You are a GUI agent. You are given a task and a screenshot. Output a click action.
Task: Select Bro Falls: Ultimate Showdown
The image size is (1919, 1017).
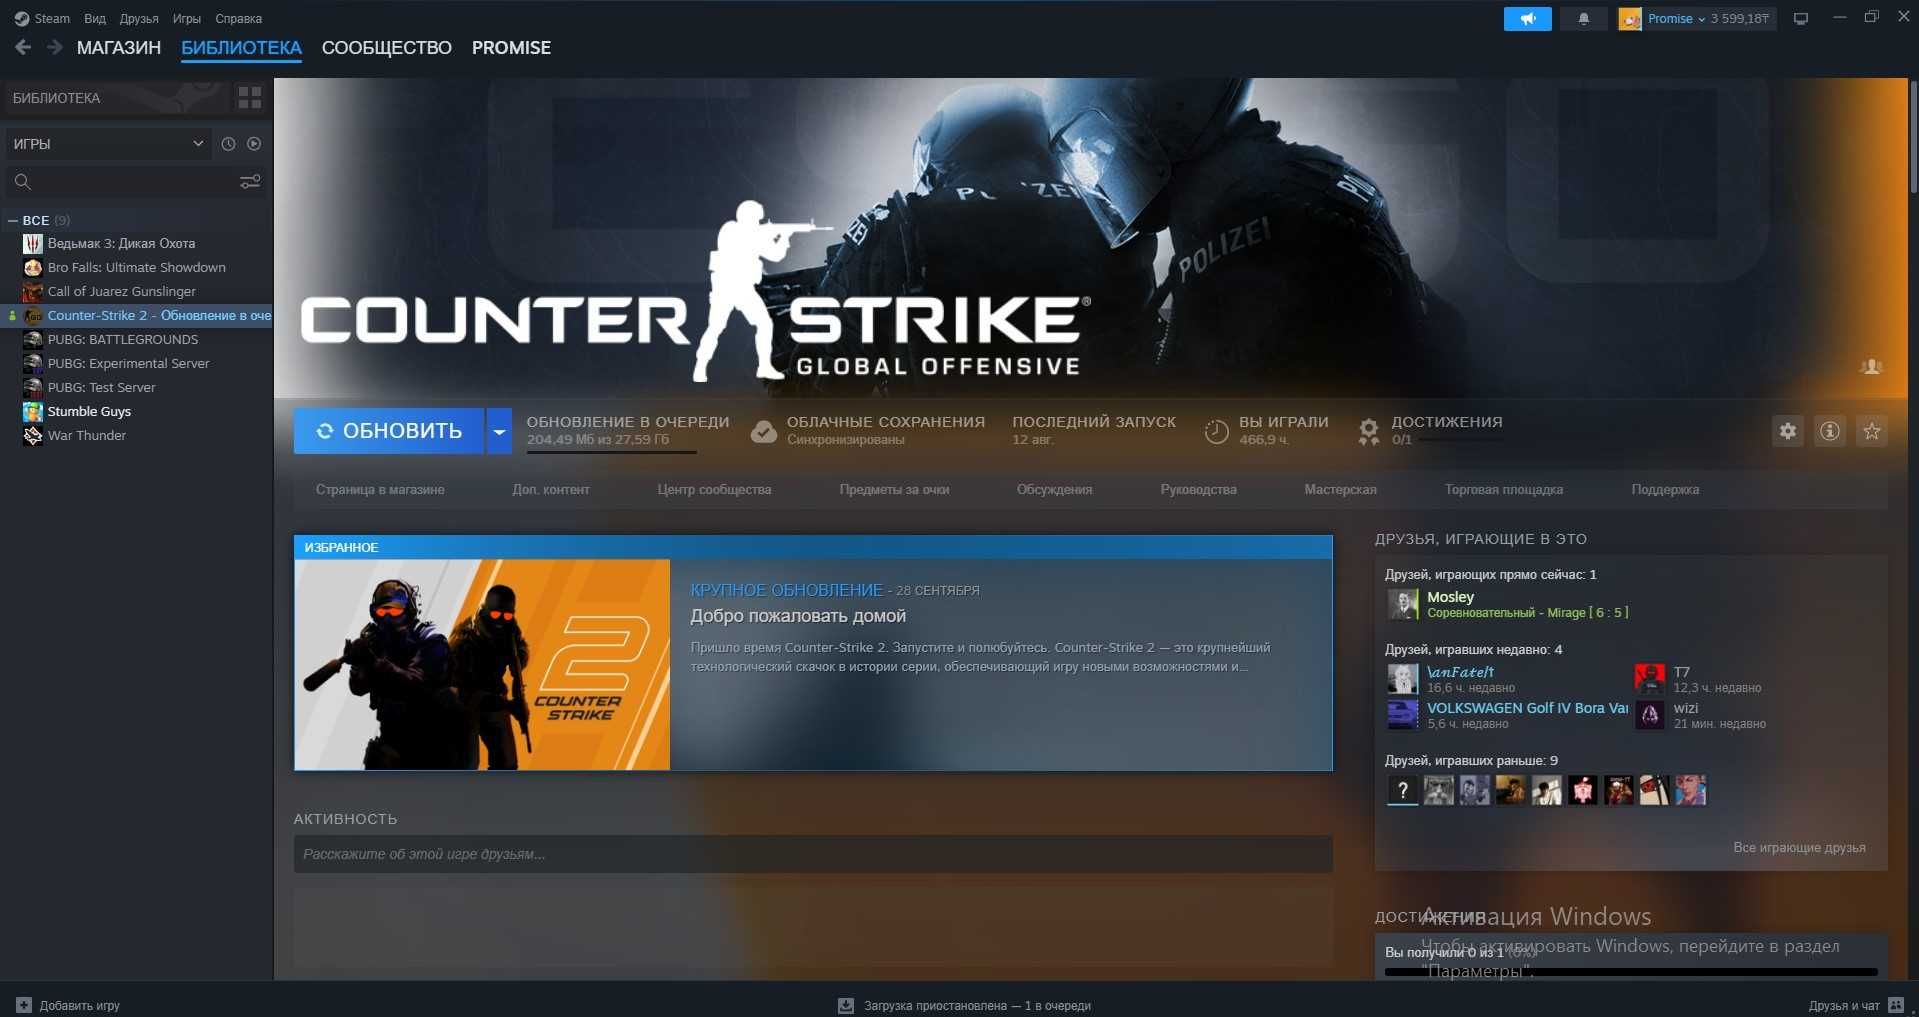coord(137,267)
